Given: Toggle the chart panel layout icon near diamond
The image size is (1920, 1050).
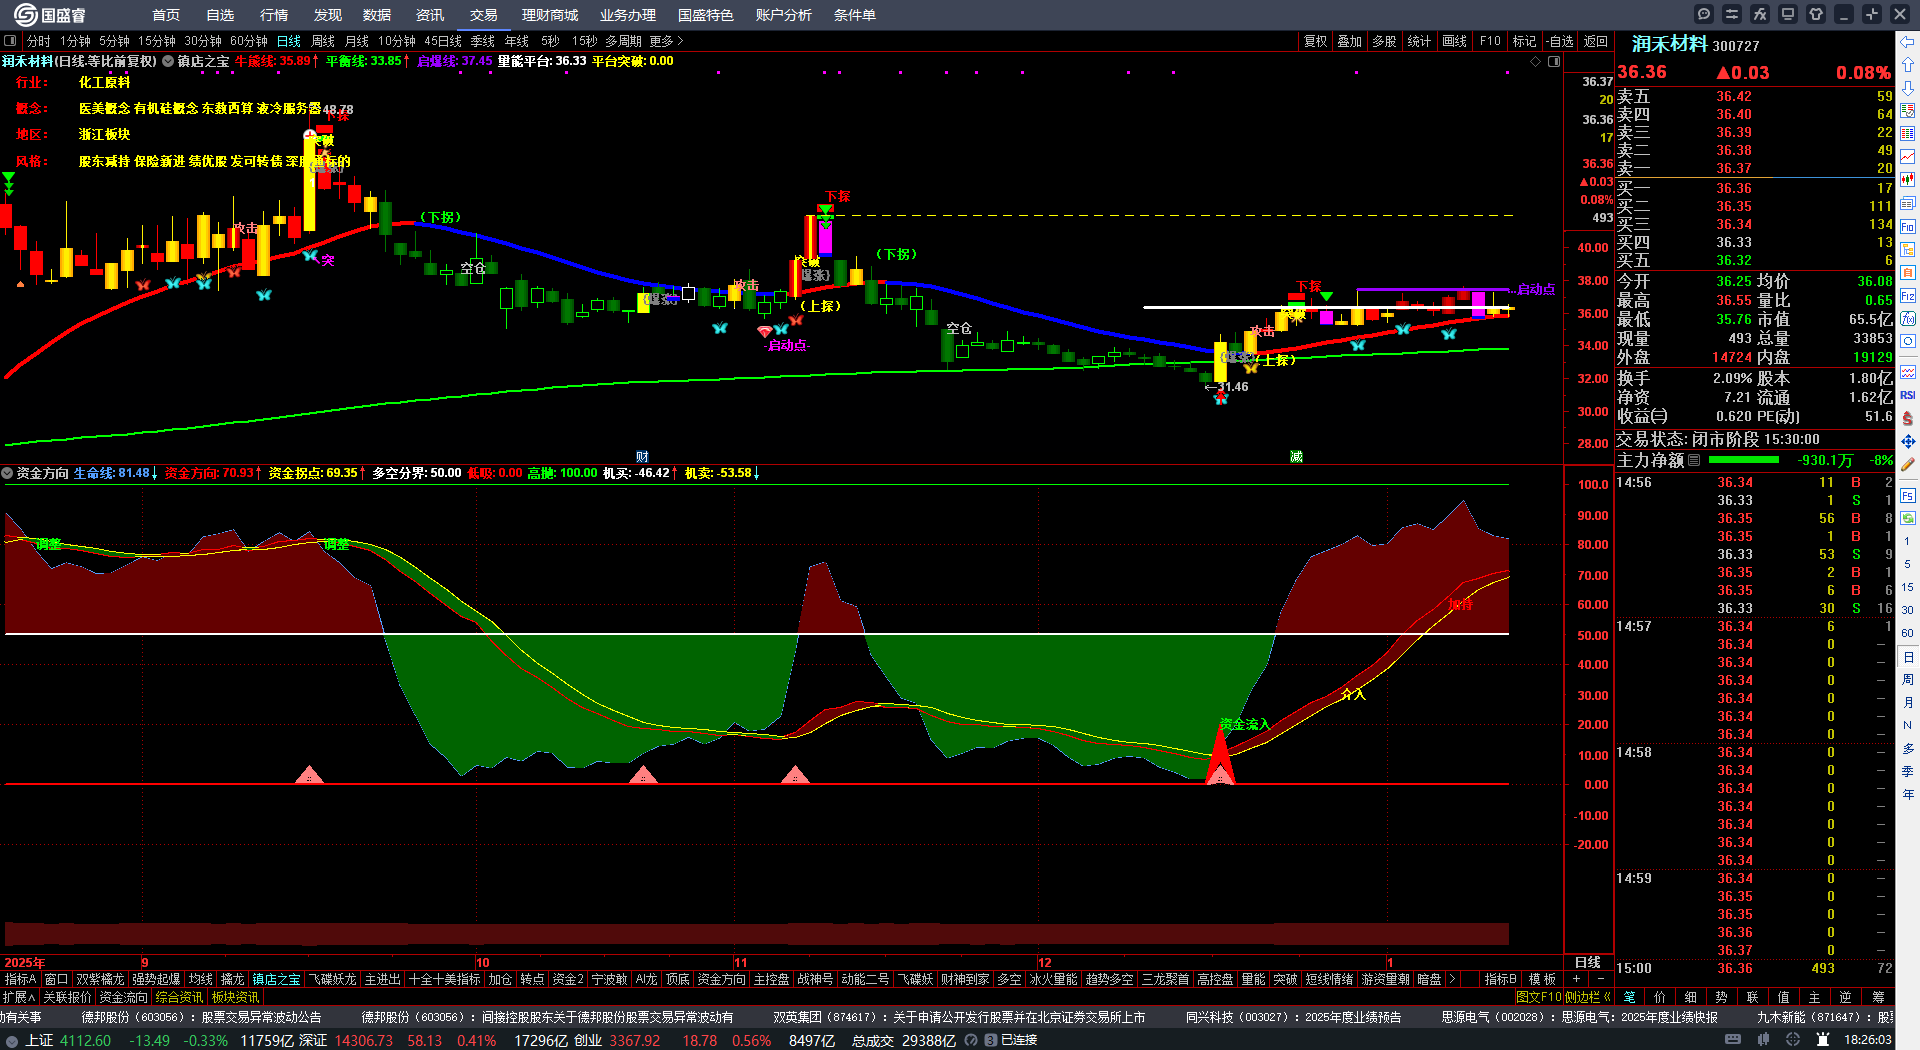Looking at the screenshot, I should coord(1554,62).
